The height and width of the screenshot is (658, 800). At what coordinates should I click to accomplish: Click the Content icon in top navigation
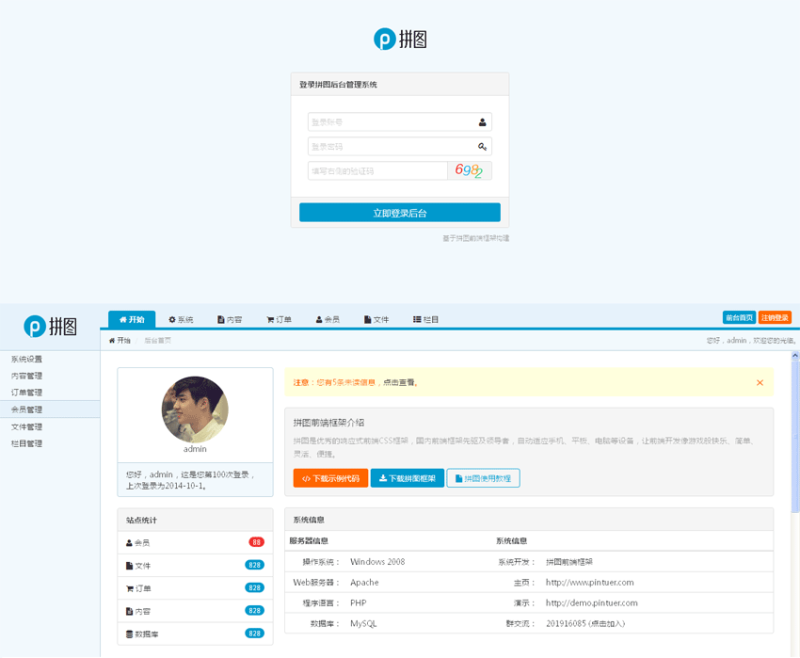(x=220, y=319)
